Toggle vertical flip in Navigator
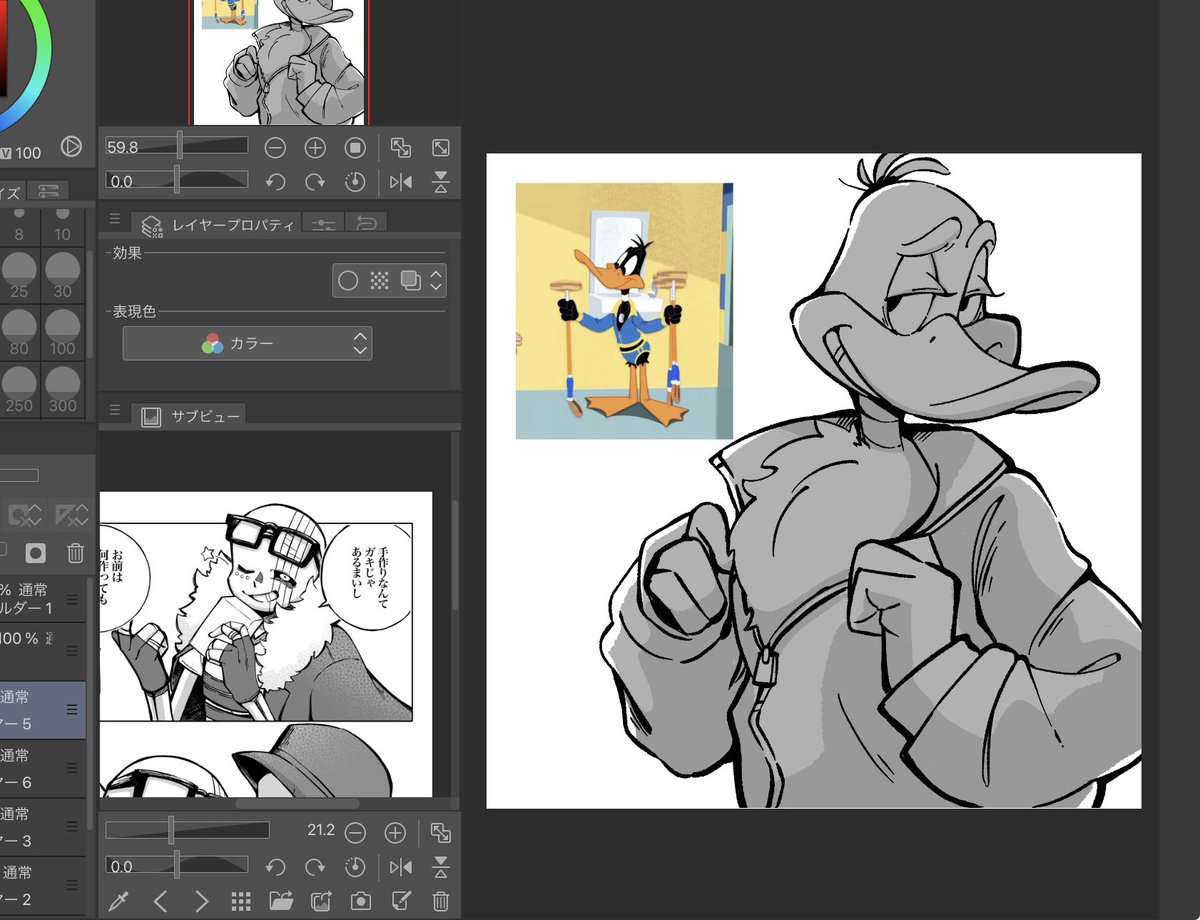Screen dimensions: 1200x920 click(x=440, y=182)
